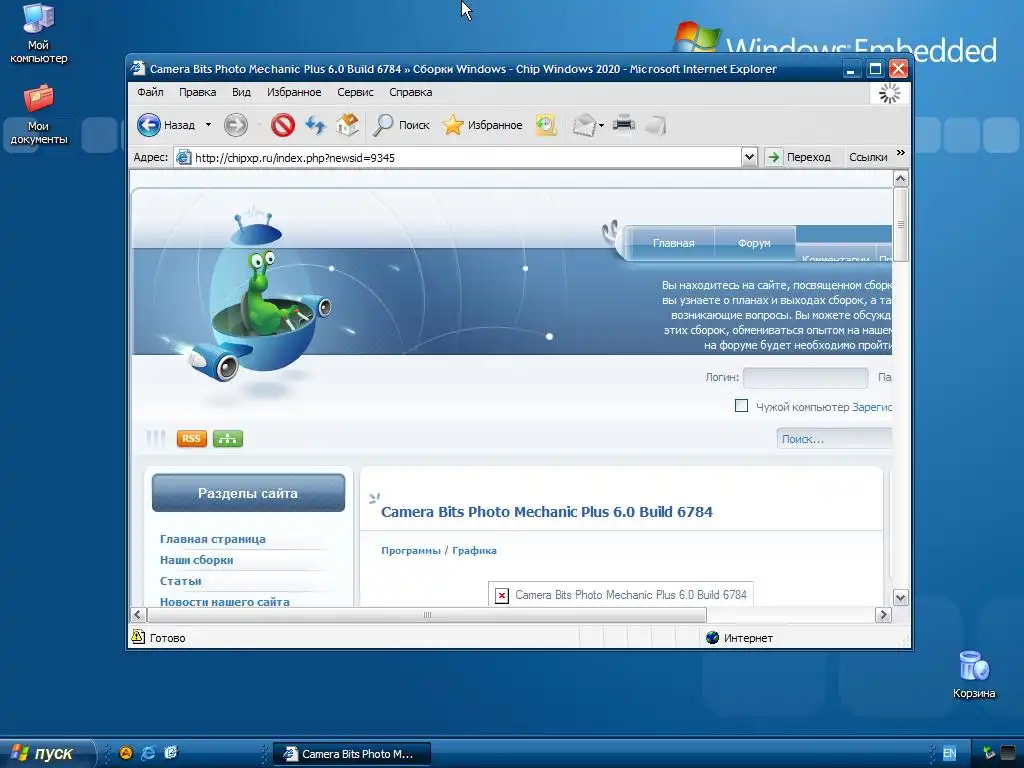Screen dimensions: 1024x768
Task: Click the orange quick launch icon
Action: point(126,753)
